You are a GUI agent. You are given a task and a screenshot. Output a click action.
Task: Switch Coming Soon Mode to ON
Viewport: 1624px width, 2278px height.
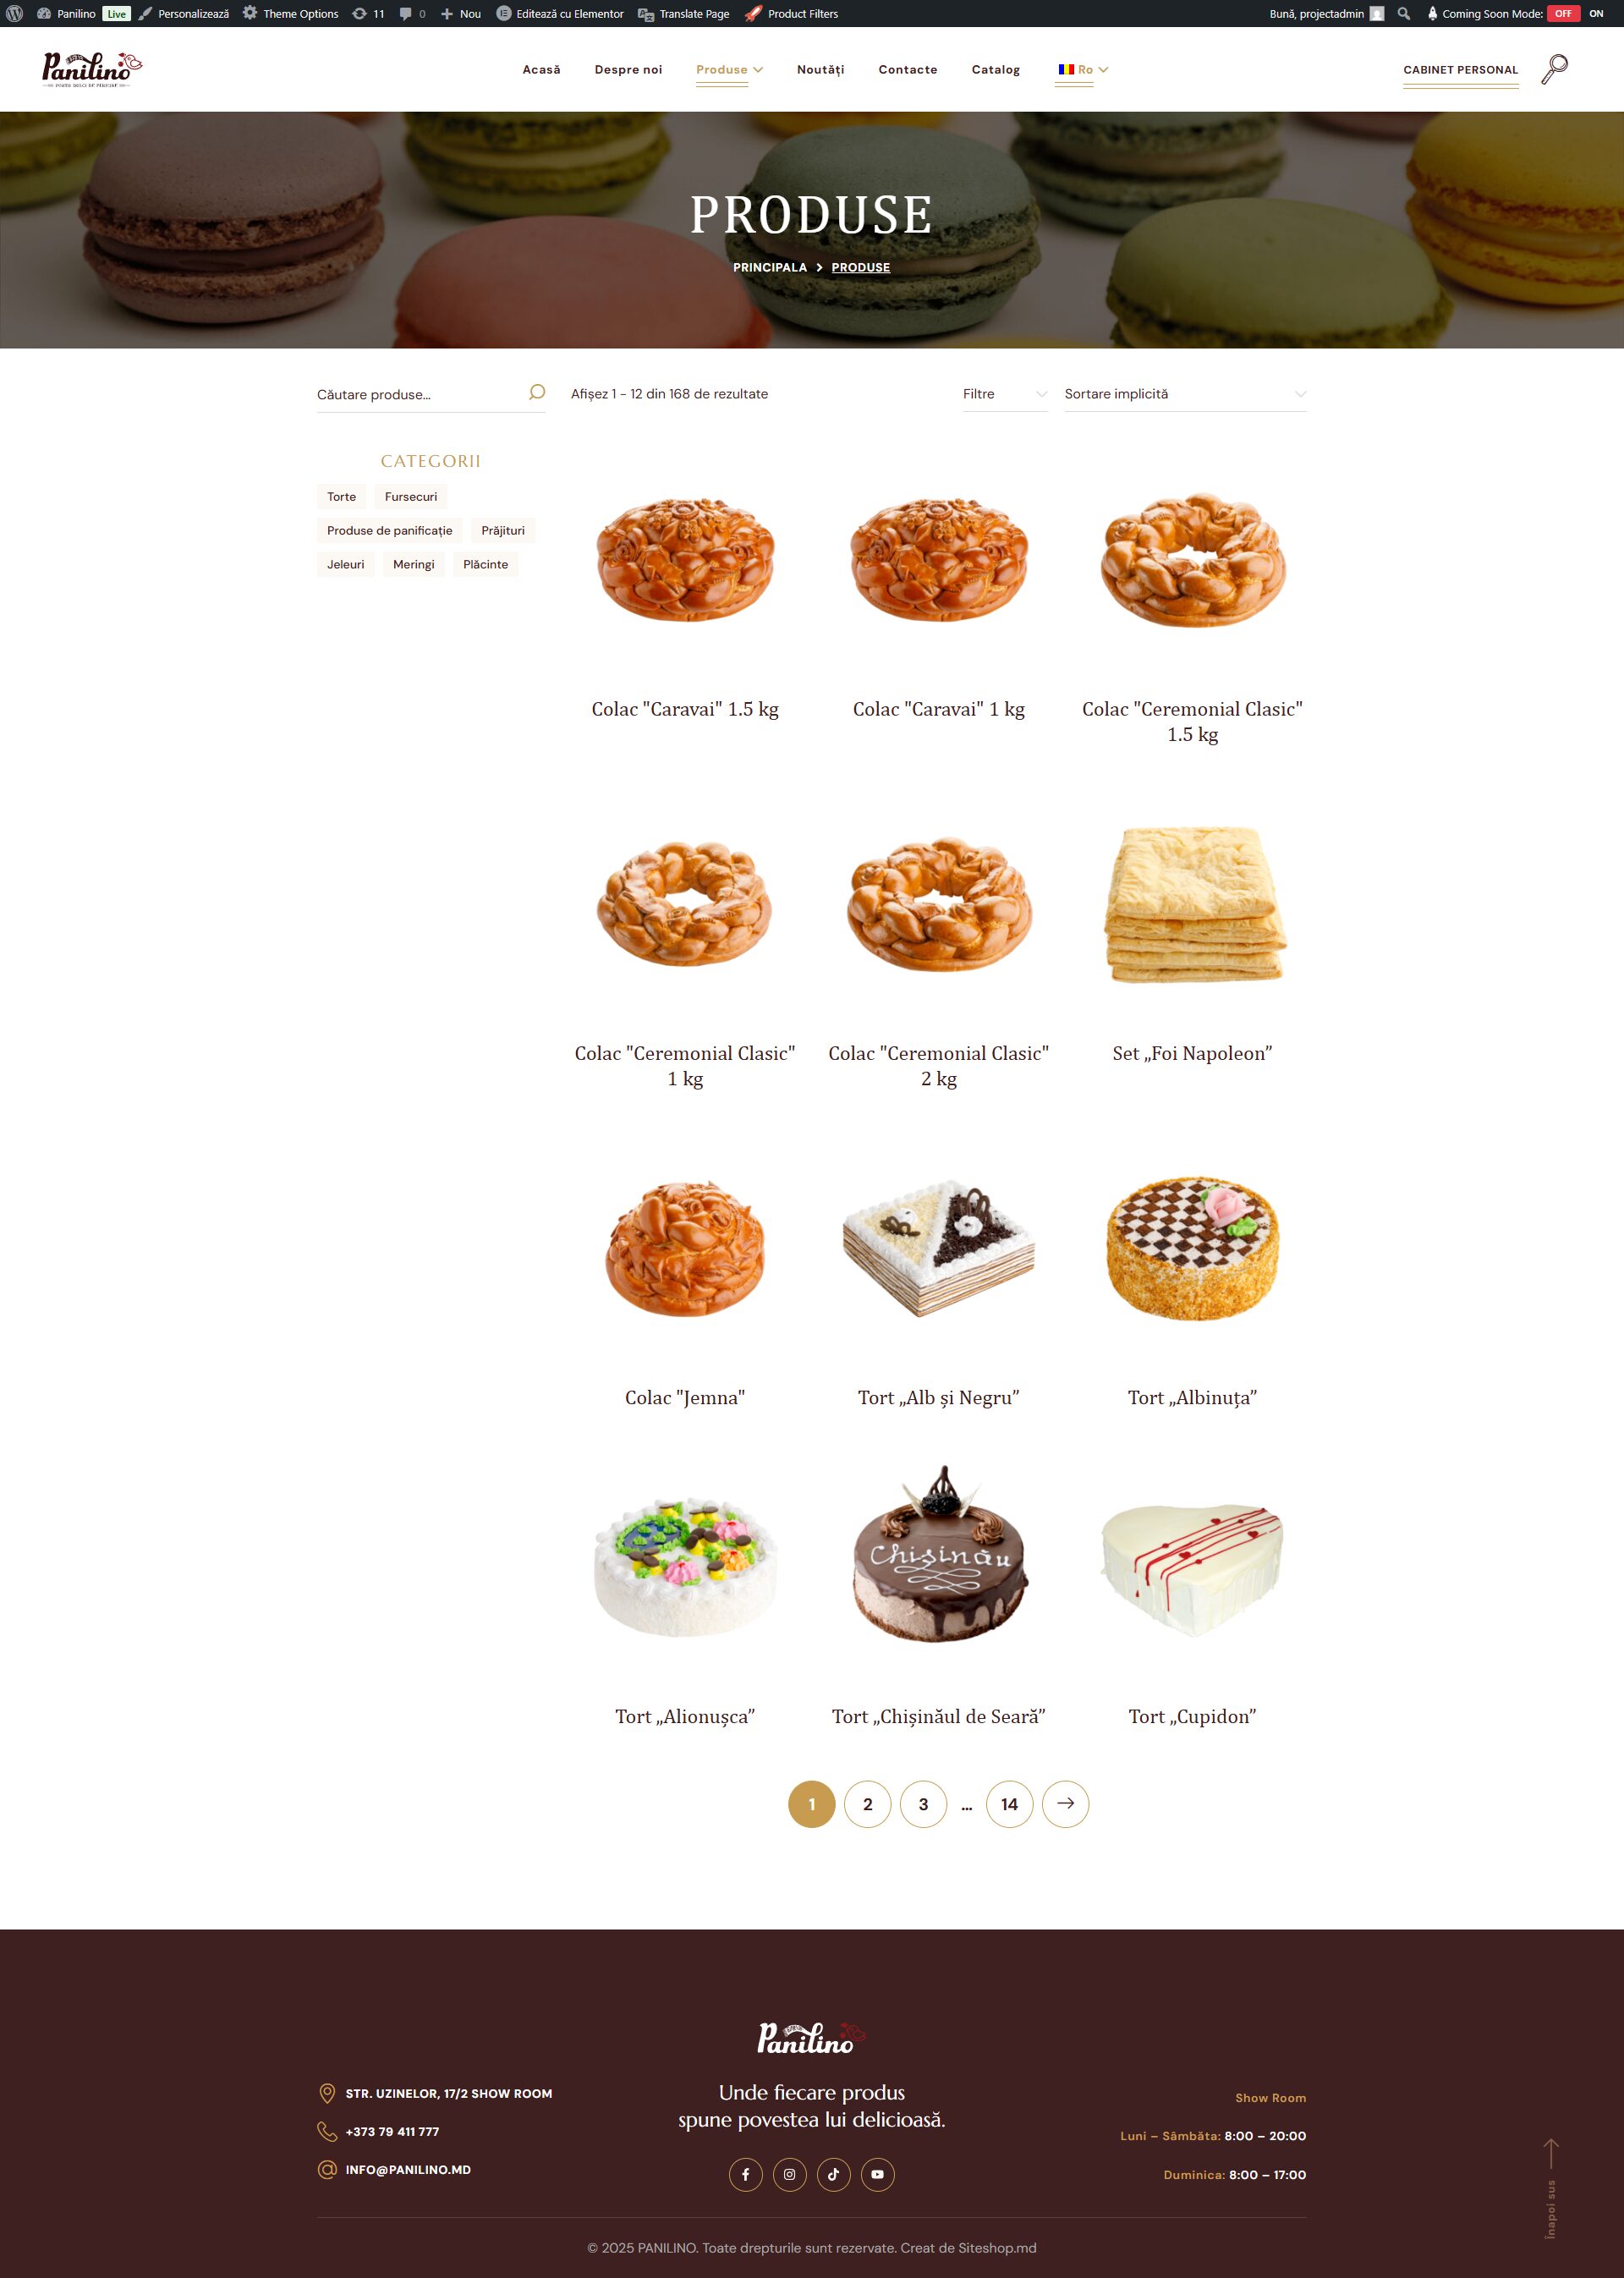tap(1596, 14)
